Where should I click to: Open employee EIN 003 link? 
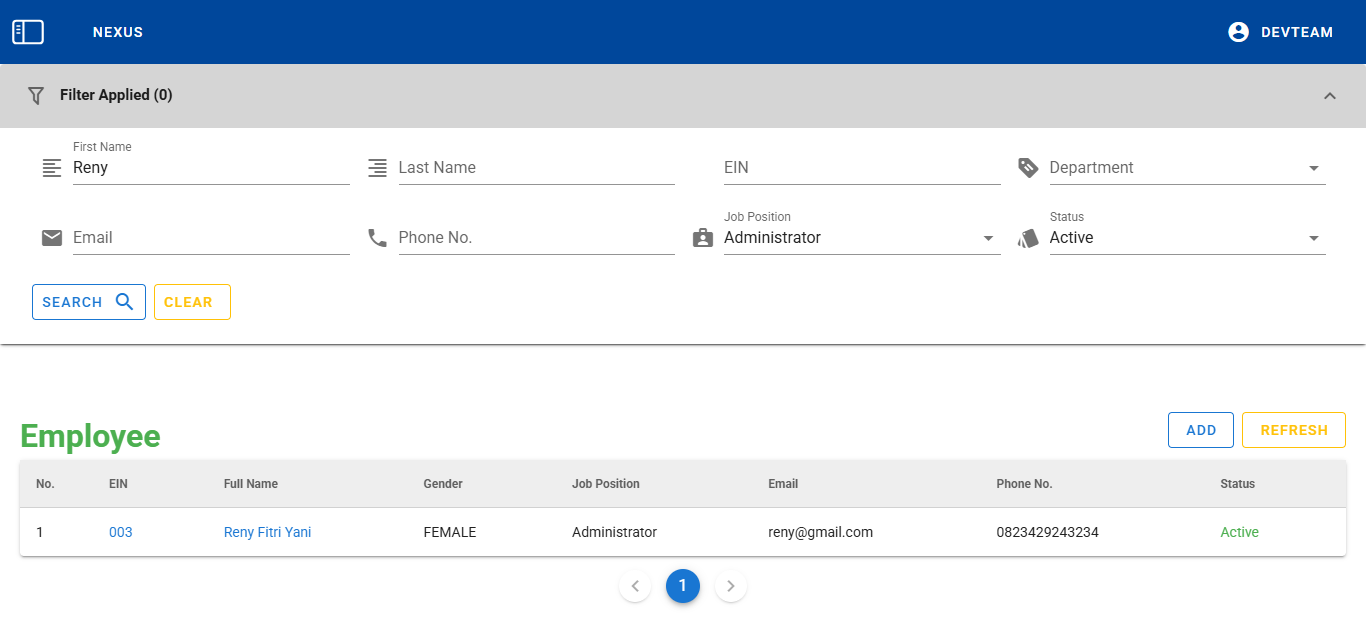pos(120,532)
